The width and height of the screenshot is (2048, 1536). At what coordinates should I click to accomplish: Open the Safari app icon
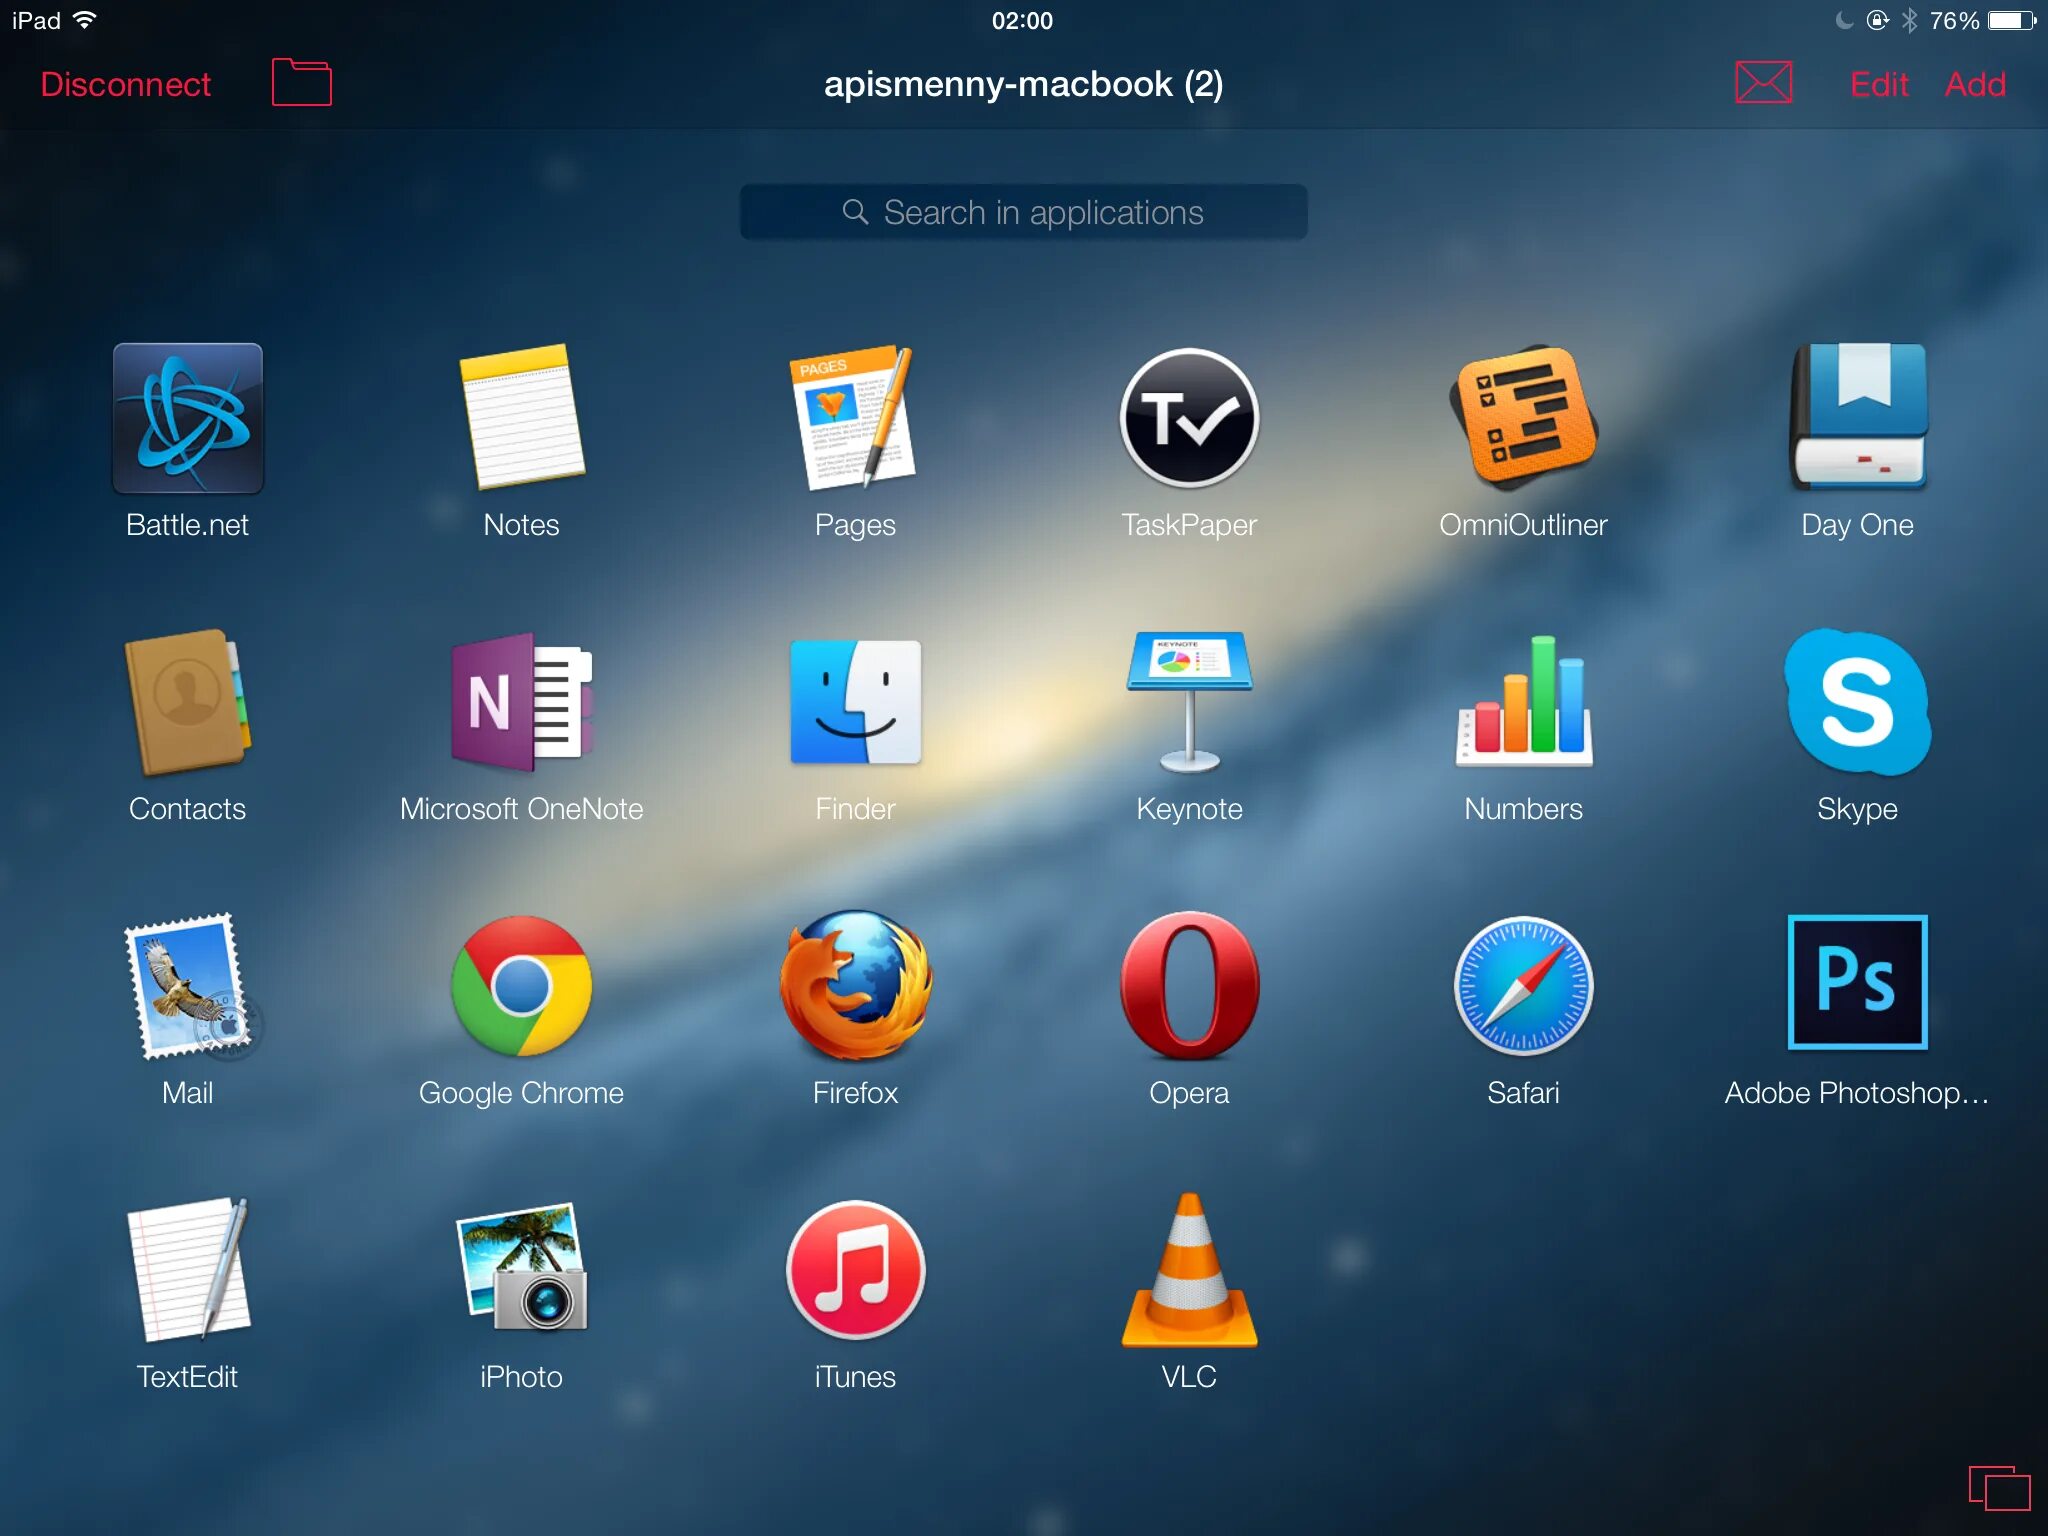tap(1523, 986)
